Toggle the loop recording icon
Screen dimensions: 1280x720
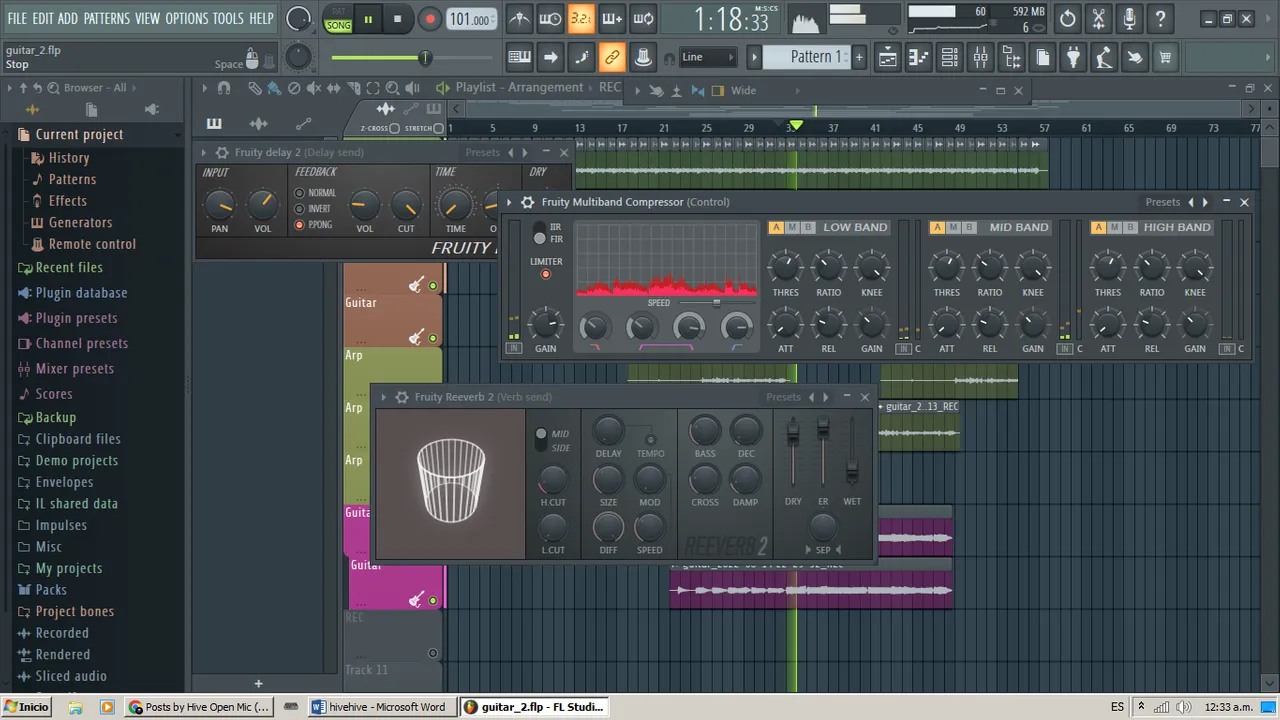644,18
